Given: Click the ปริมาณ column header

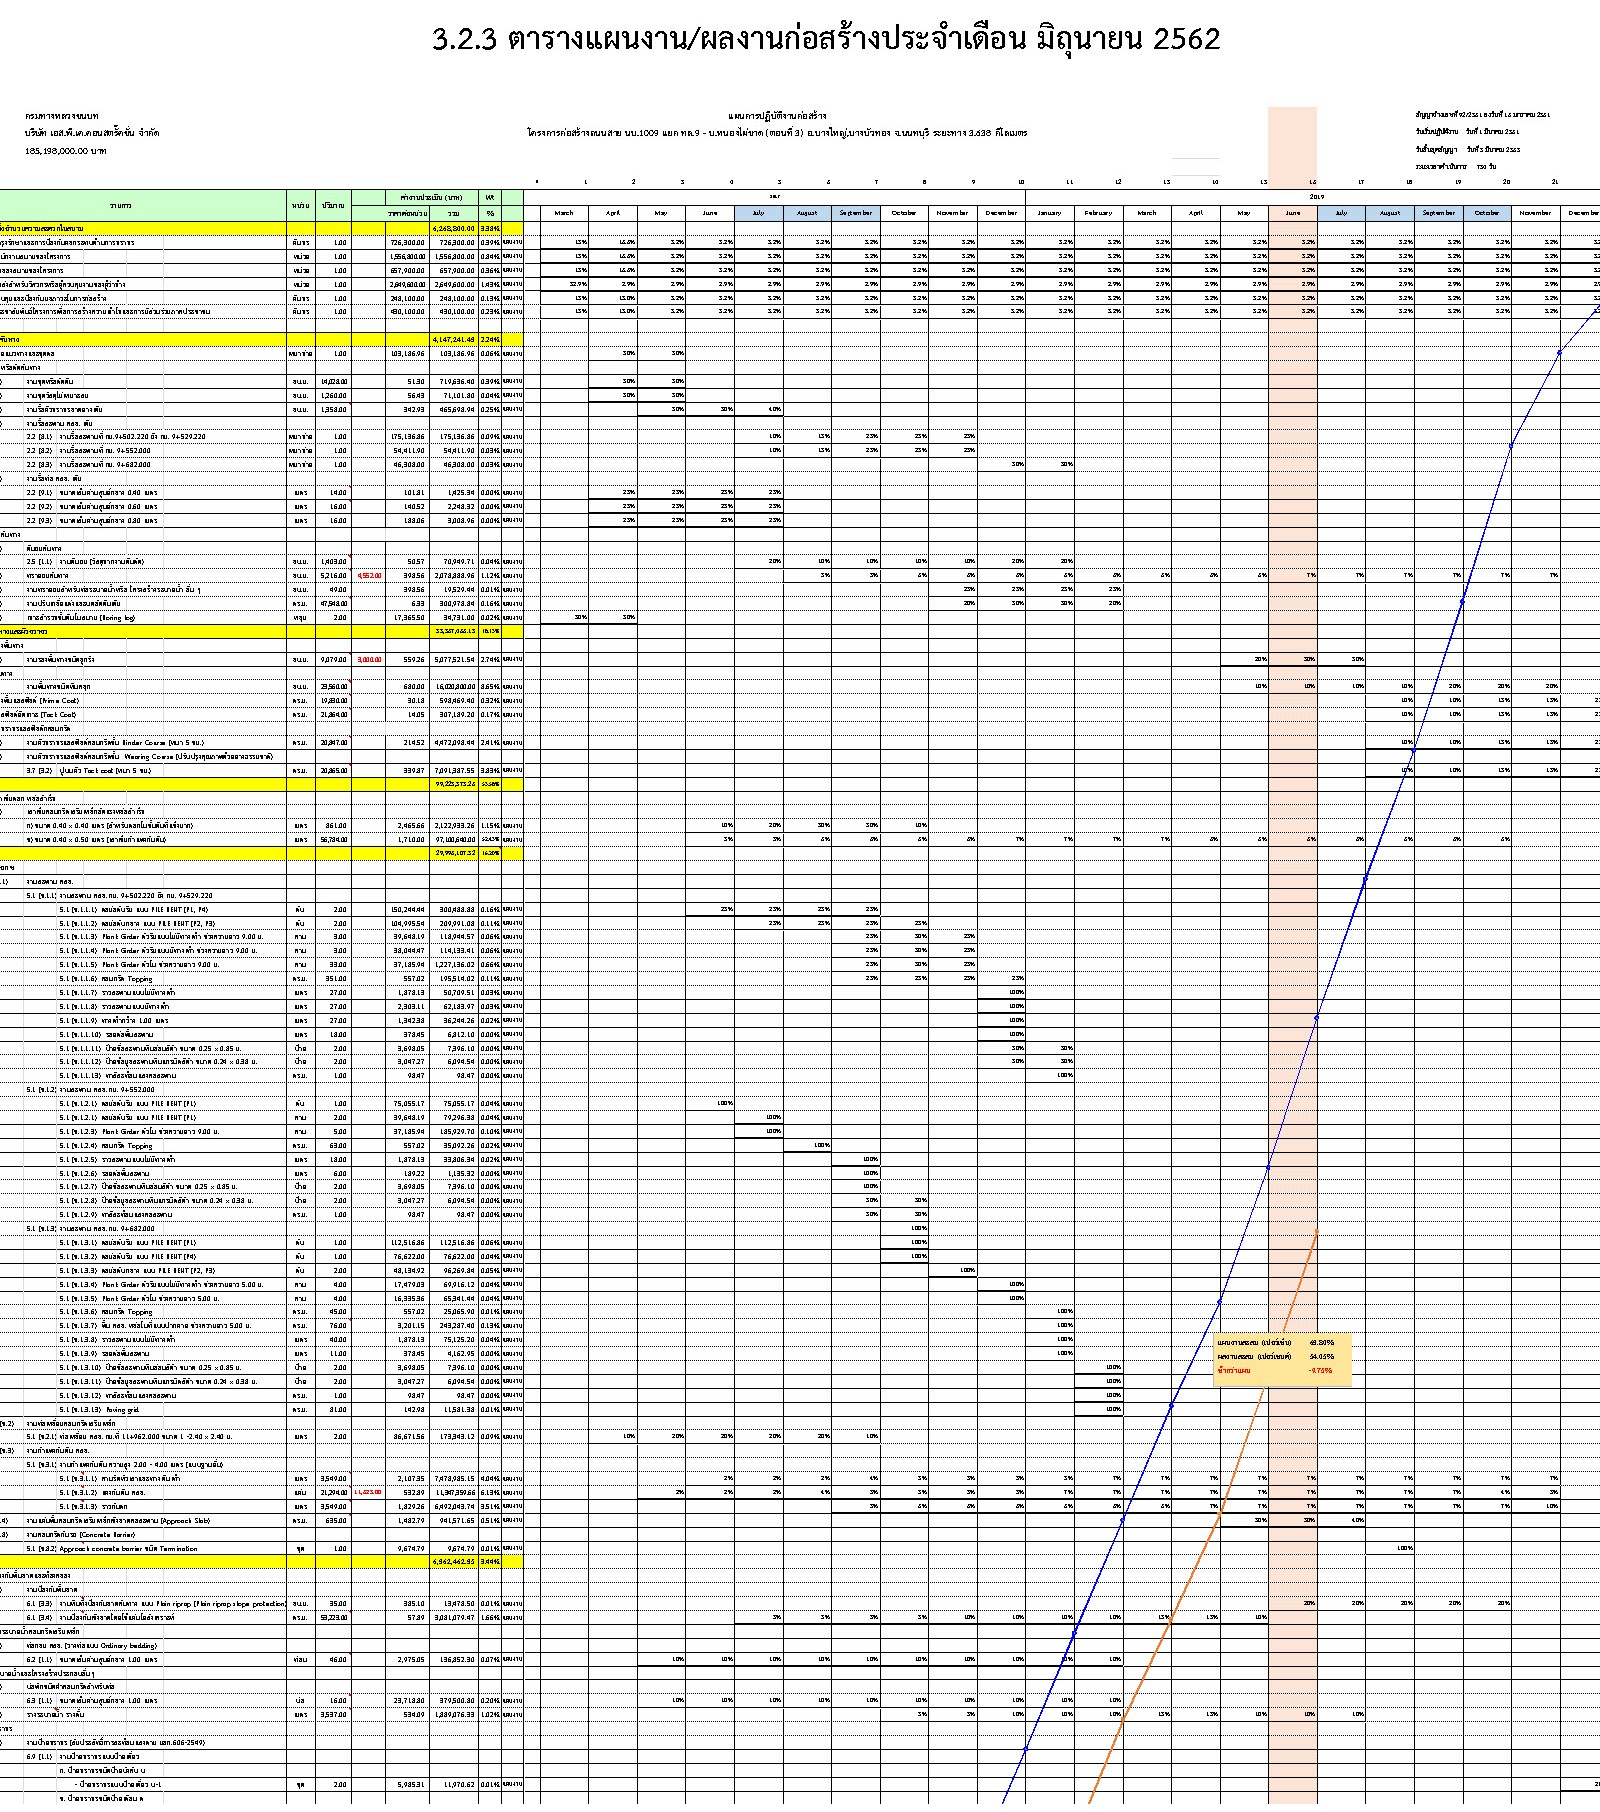Looking at the screenshot, I should (333, 205).
